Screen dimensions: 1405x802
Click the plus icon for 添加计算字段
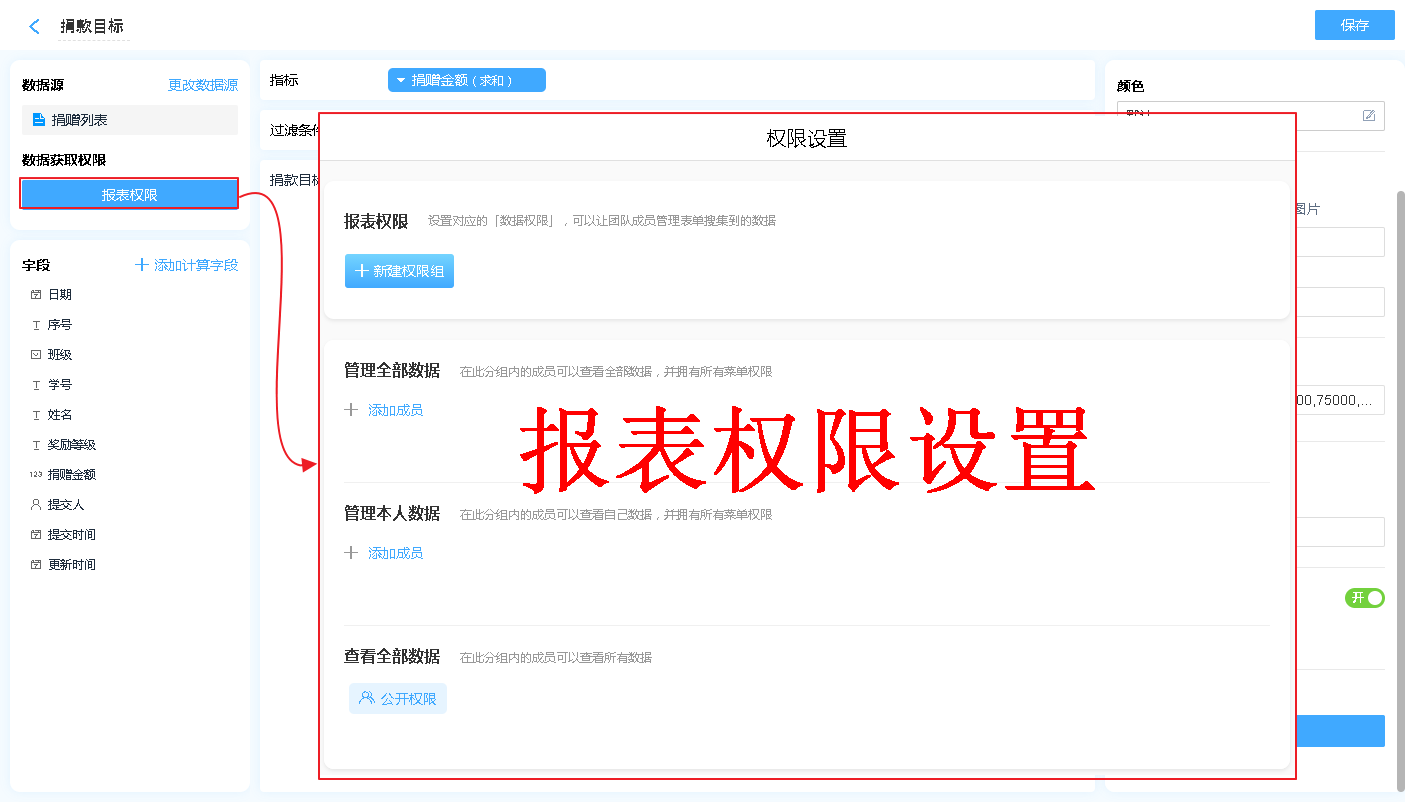[142, 265]
